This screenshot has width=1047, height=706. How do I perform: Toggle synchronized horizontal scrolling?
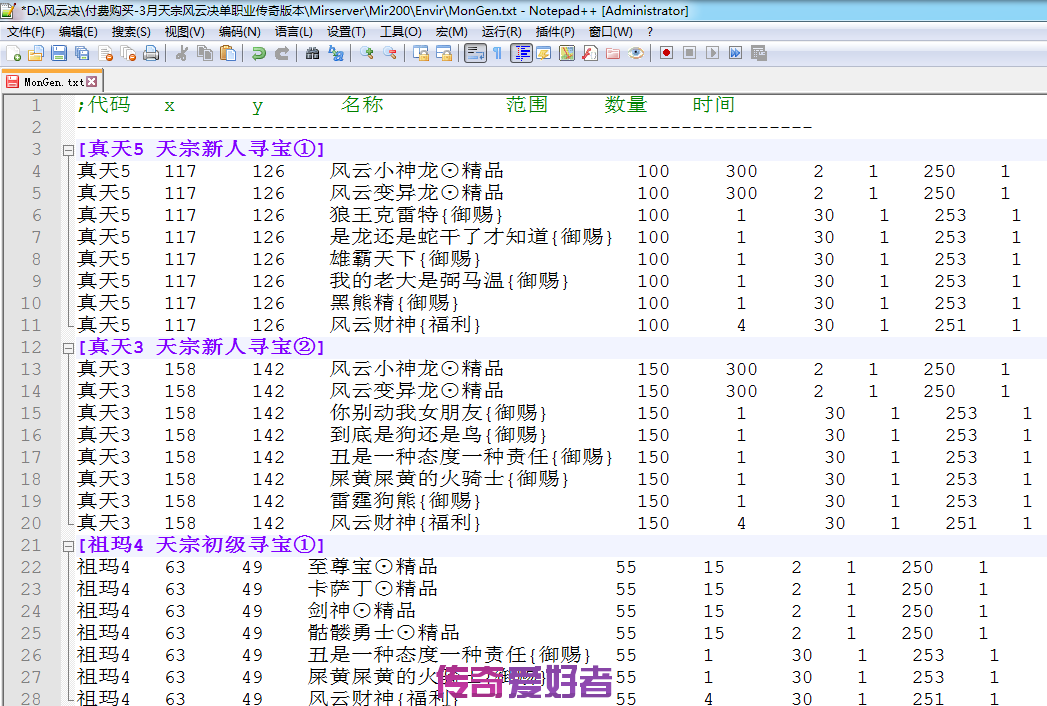(x=444, y=53)
